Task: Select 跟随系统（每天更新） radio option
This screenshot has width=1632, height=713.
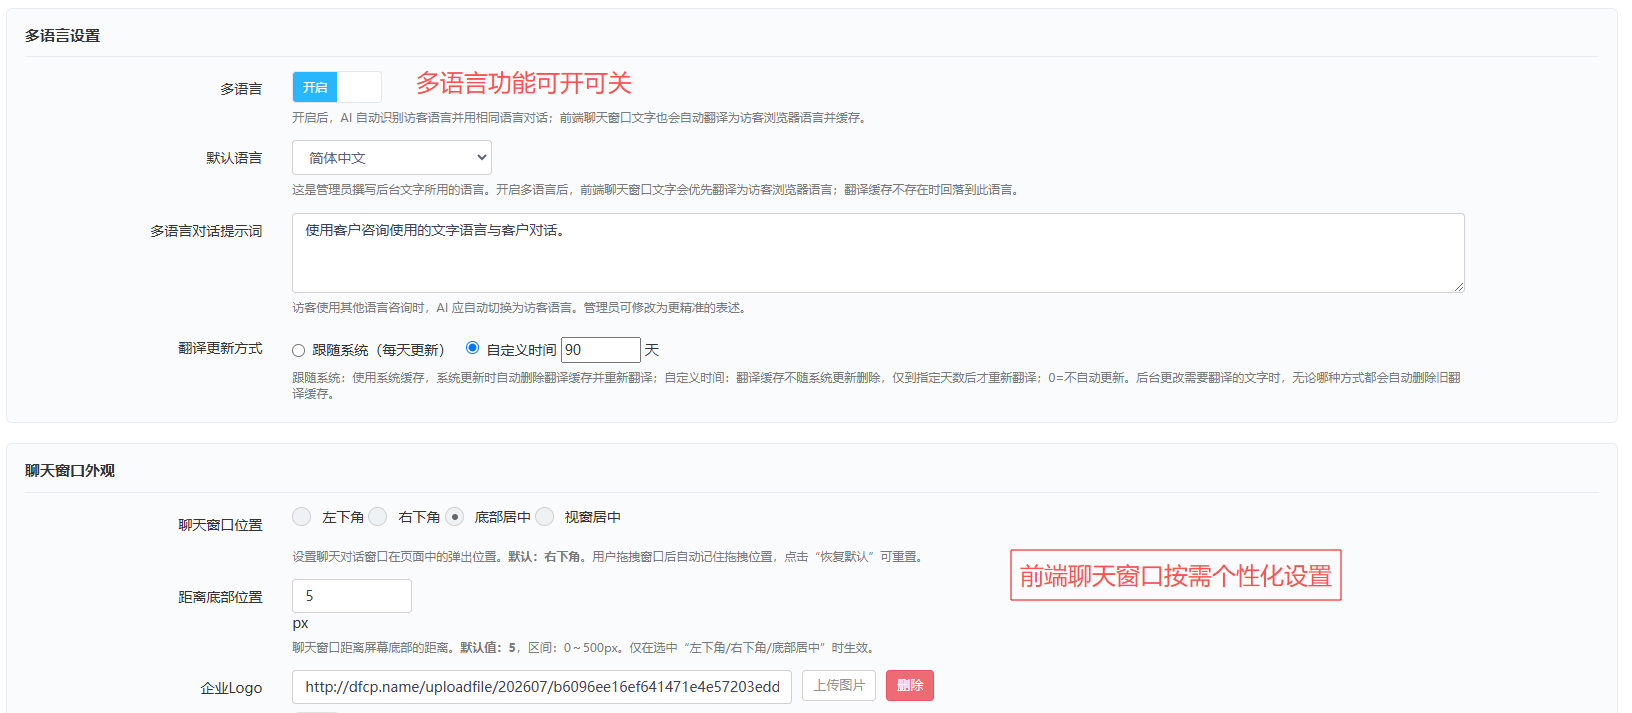Action: [298, 350]
